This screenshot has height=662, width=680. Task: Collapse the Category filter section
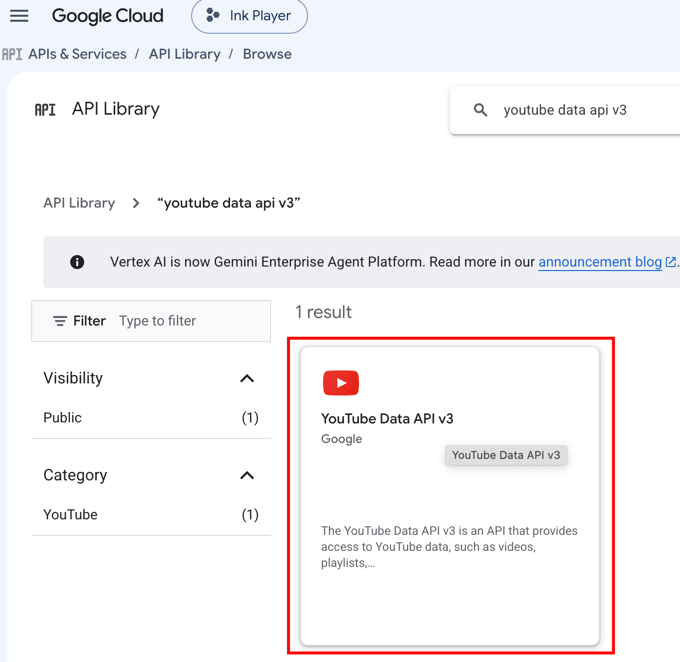tap(247, 475)
